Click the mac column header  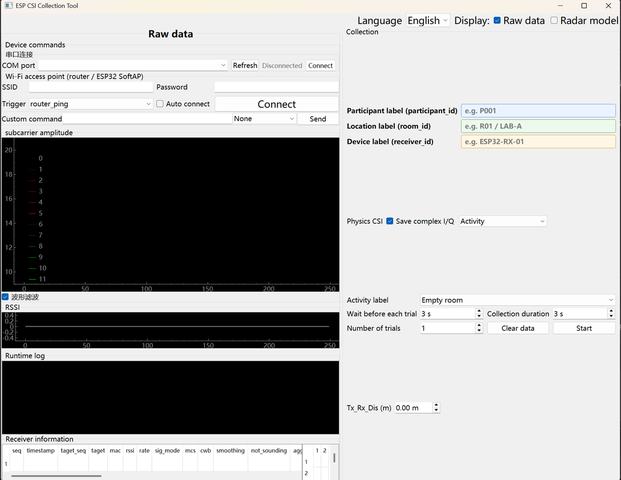pos(115,450)
